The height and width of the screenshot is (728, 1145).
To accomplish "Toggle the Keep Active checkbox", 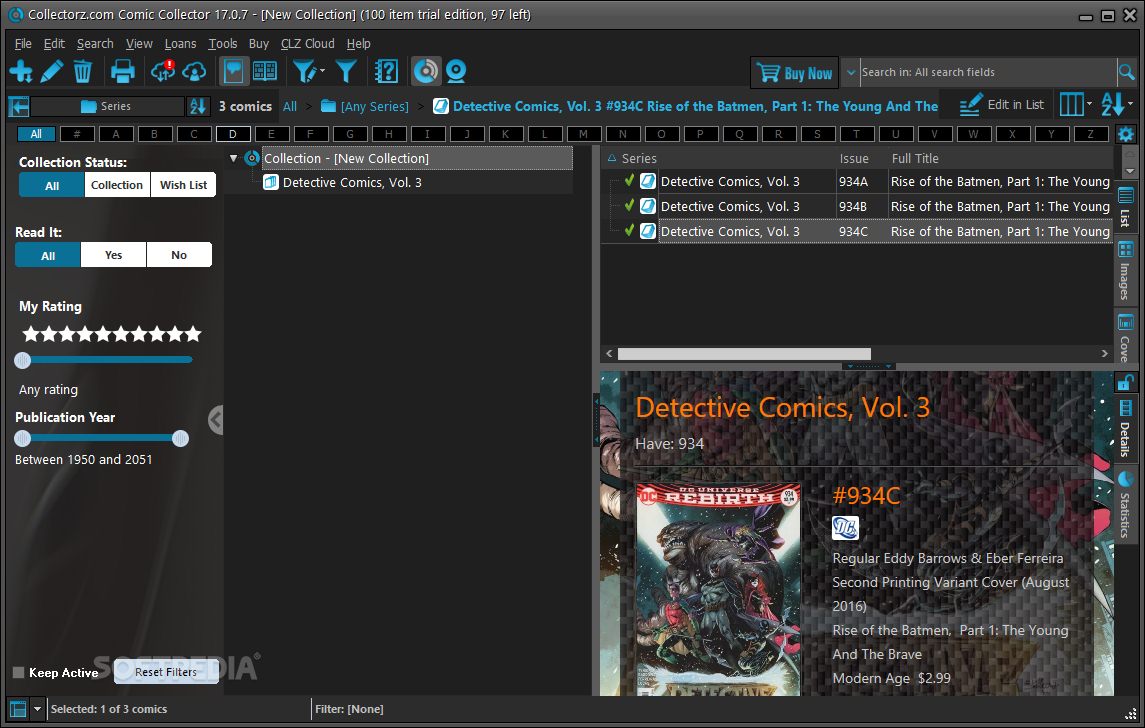I will point(19,673).
